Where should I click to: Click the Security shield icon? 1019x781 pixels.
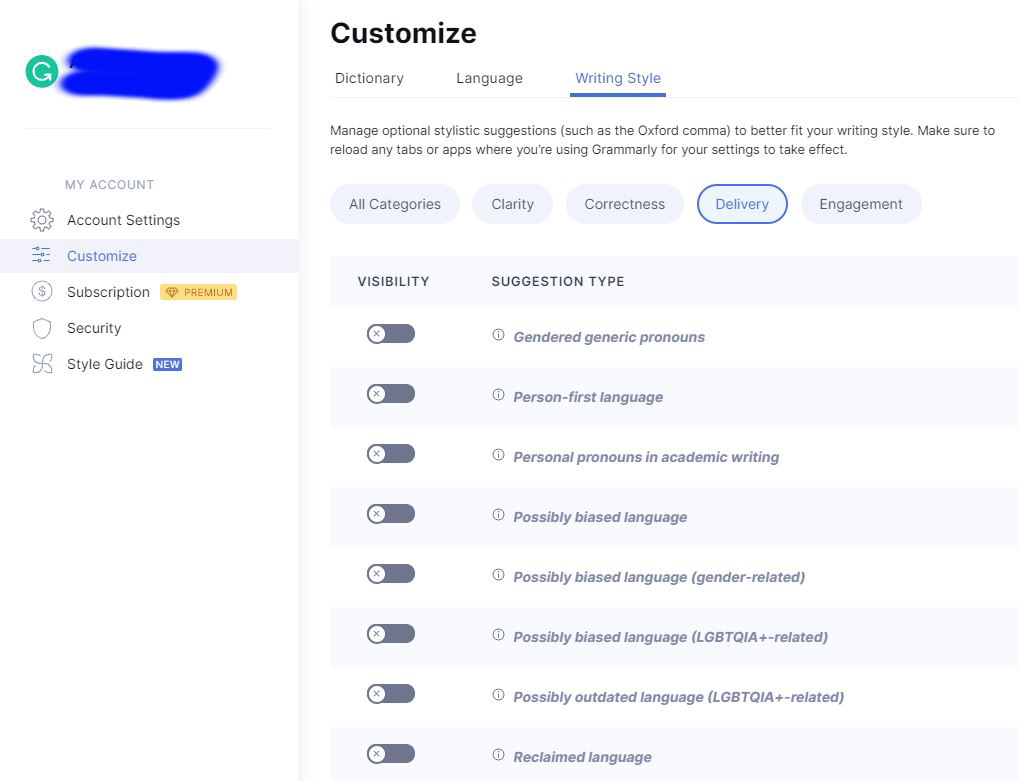(42, 328)
